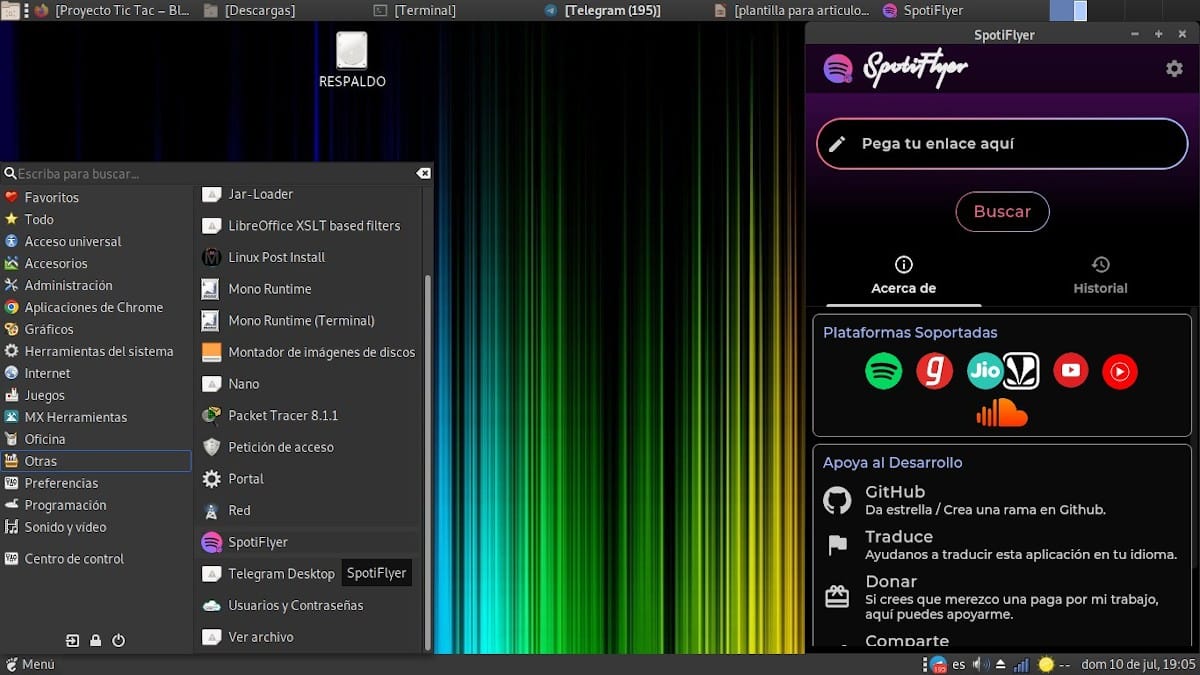The width and height of the screenshot is (1200, 675).
Task: Click the Pega tu enlace aquí field
Action: click(x=1000, y=143)
